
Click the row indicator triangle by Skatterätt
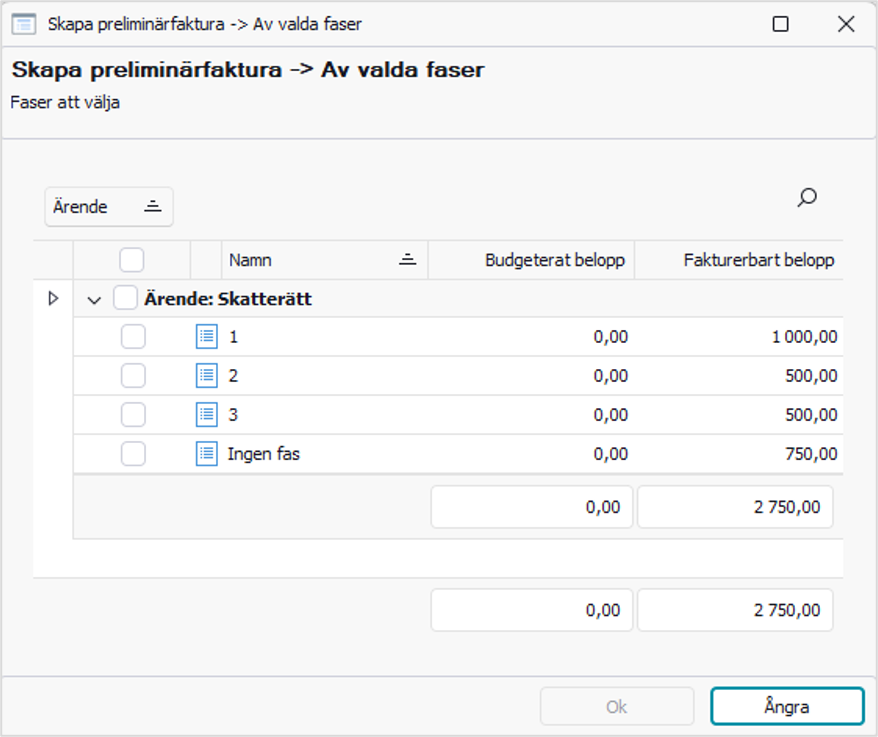point(53,298)
